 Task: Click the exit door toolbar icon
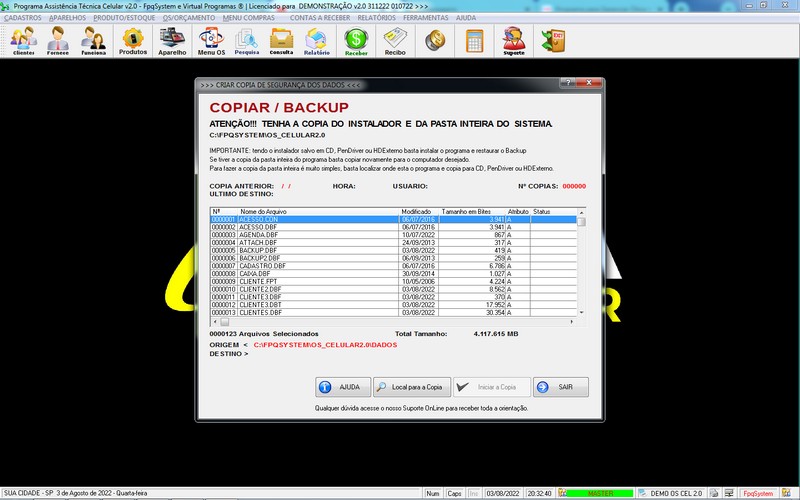pyautogui.click(x=553, y=40)
